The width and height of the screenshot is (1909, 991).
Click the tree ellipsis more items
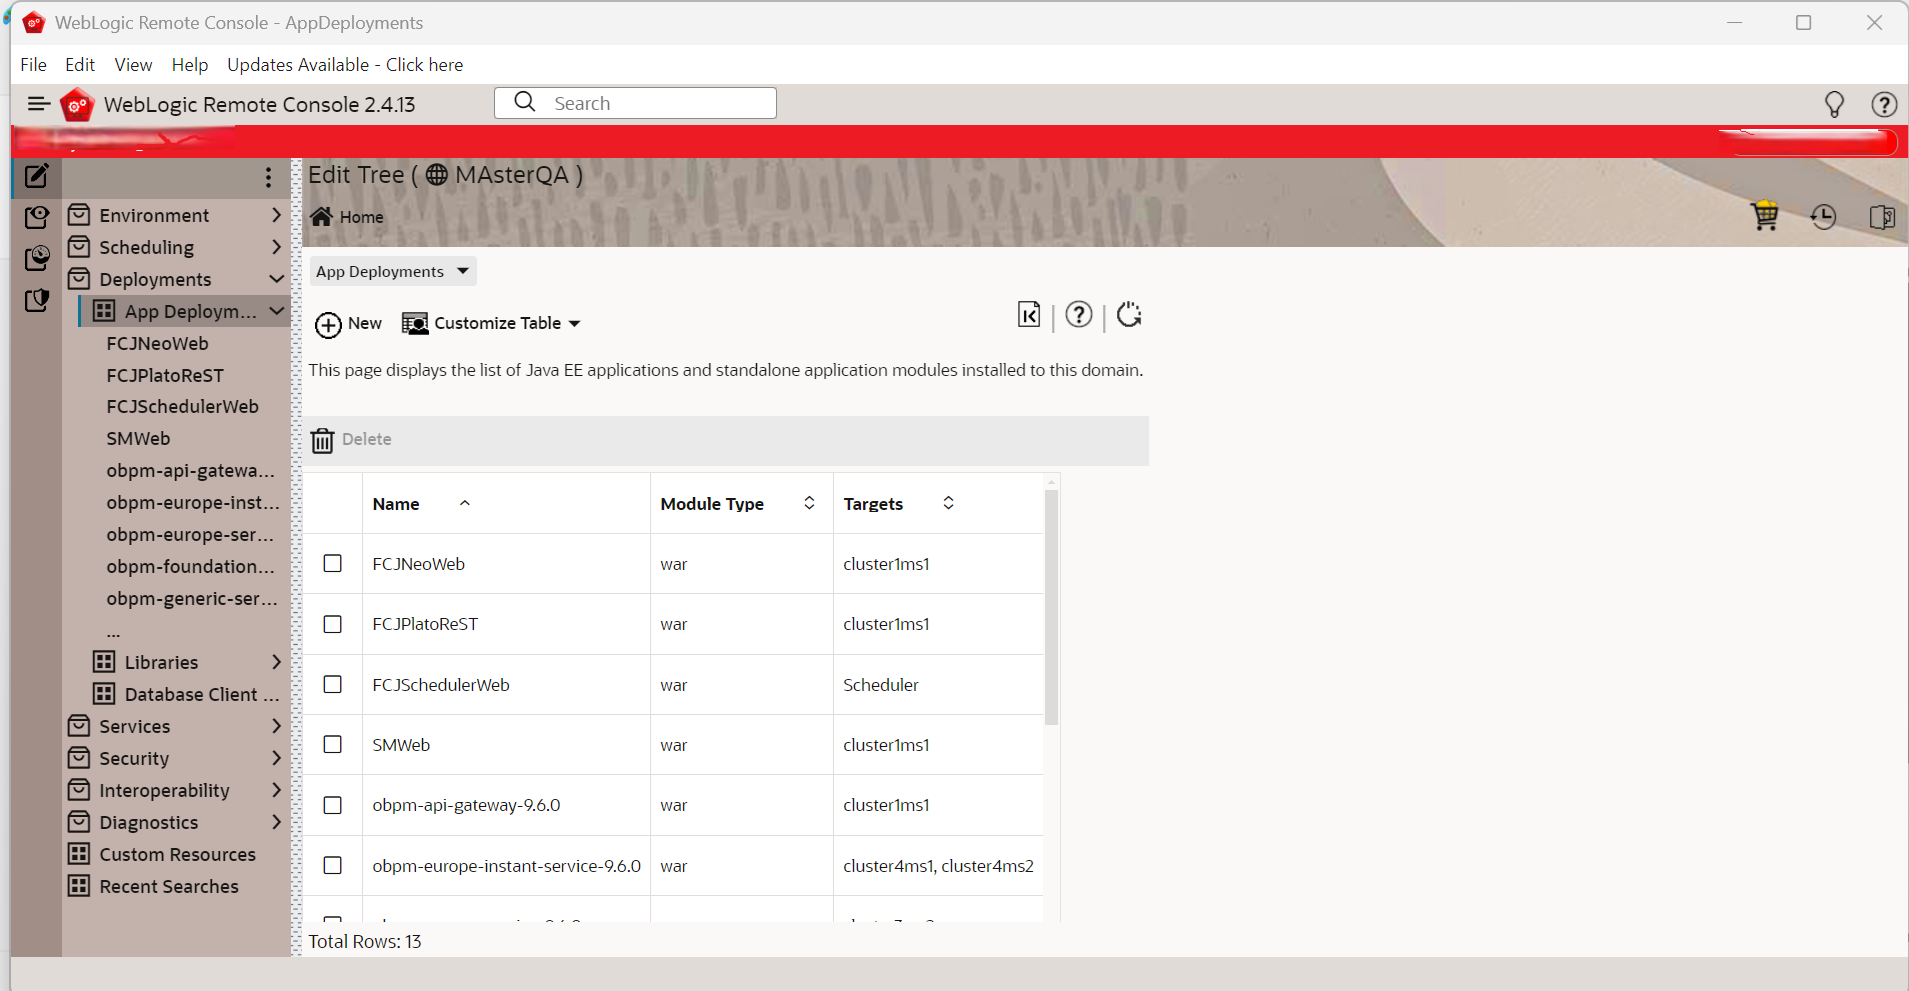[x=113, y=632]
